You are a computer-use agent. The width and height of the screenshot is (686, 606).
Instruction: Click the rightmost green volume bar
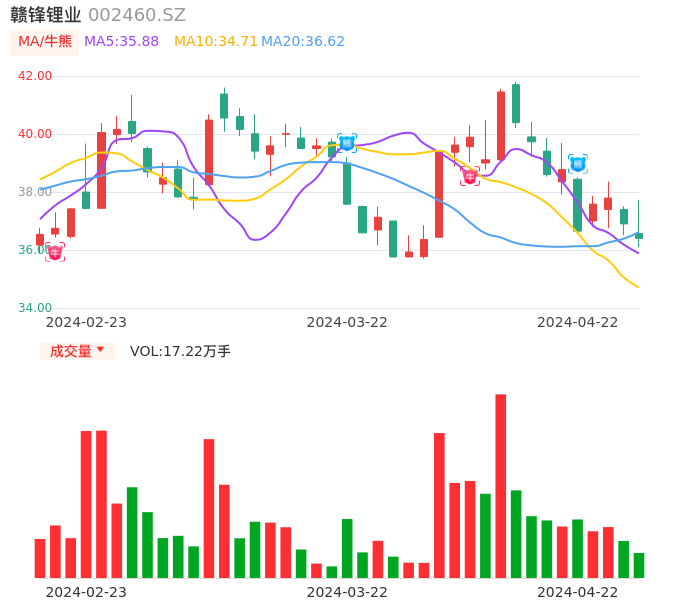[639, 565]
